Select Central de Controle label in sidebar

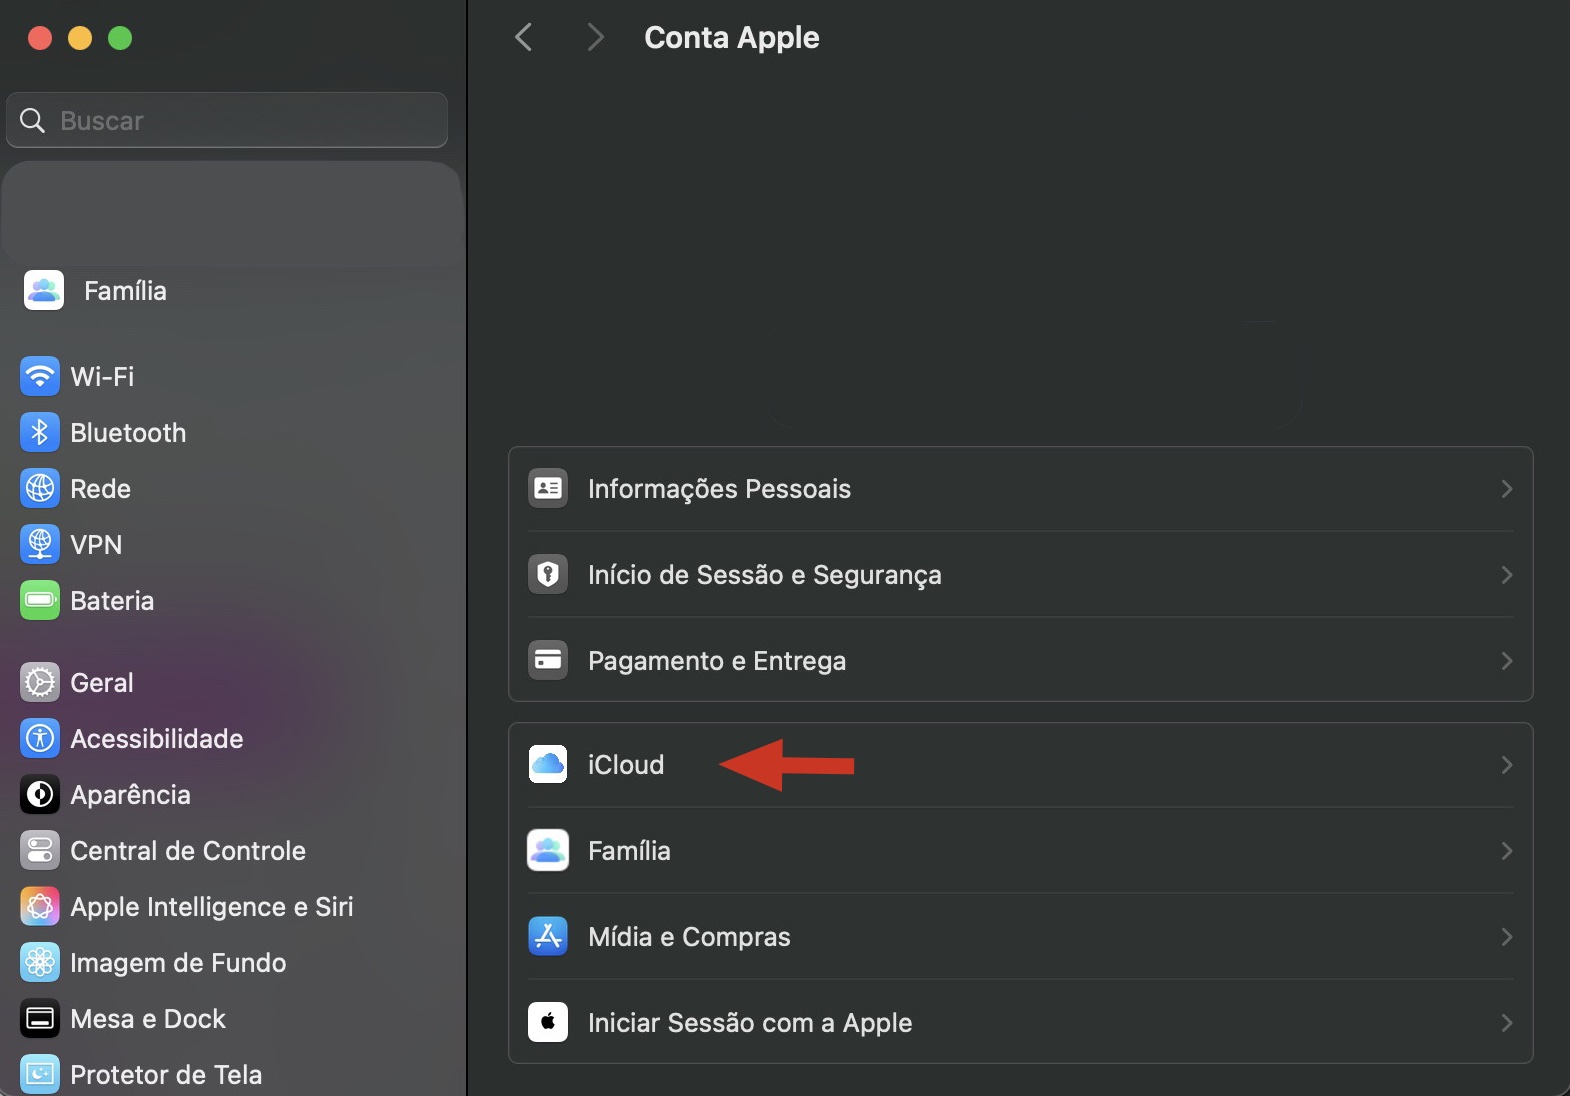(x=188, y=850)
